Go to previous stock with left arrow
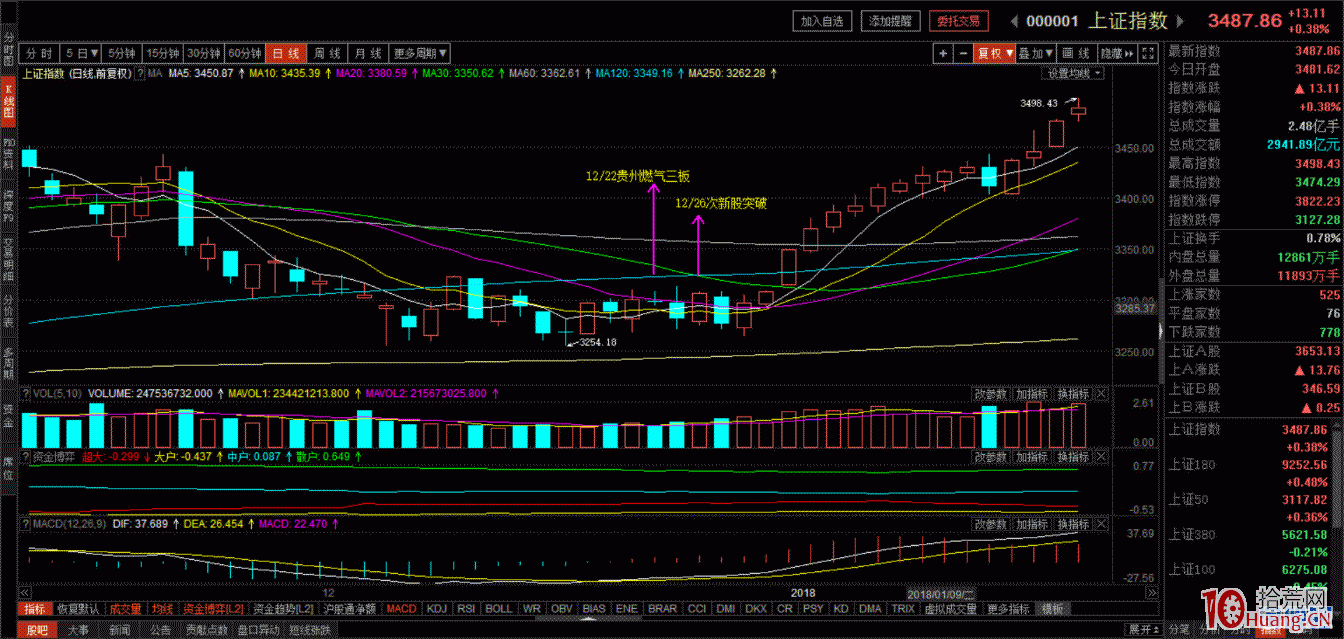The image size is (1344, 639). 1014,21
